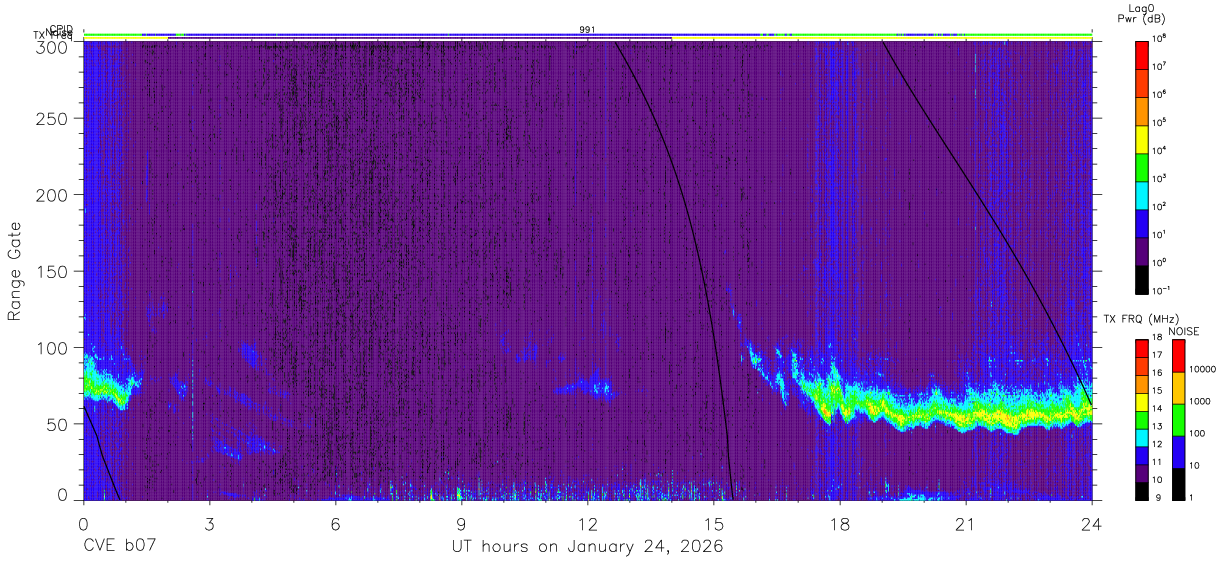
Task: Click the black segment of Lag0 Pwr colorbar
Action: [x=1141, y=278]
